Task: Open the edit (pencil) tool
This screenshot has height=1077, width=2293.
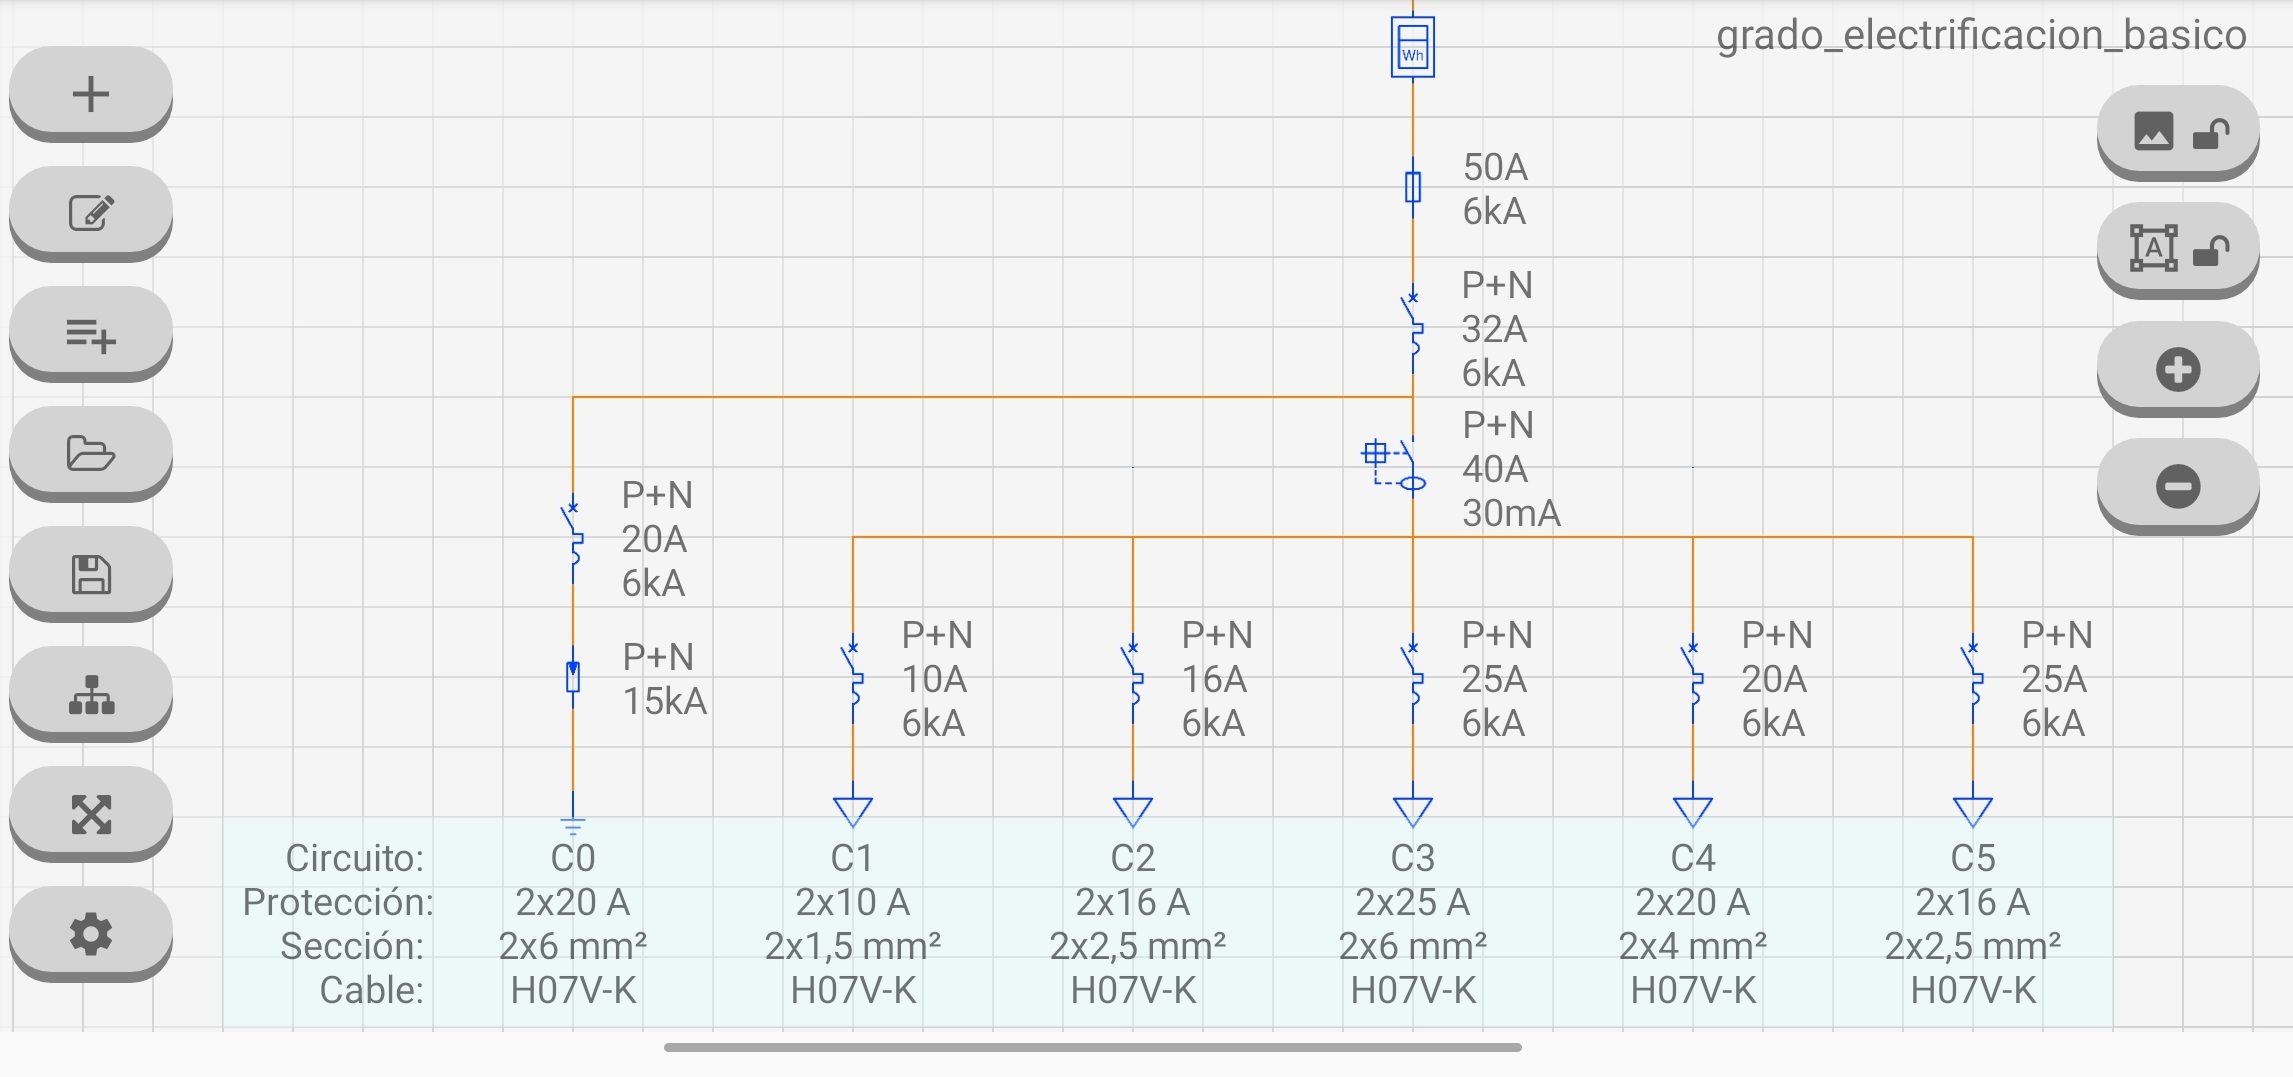Action: (89, 212)
